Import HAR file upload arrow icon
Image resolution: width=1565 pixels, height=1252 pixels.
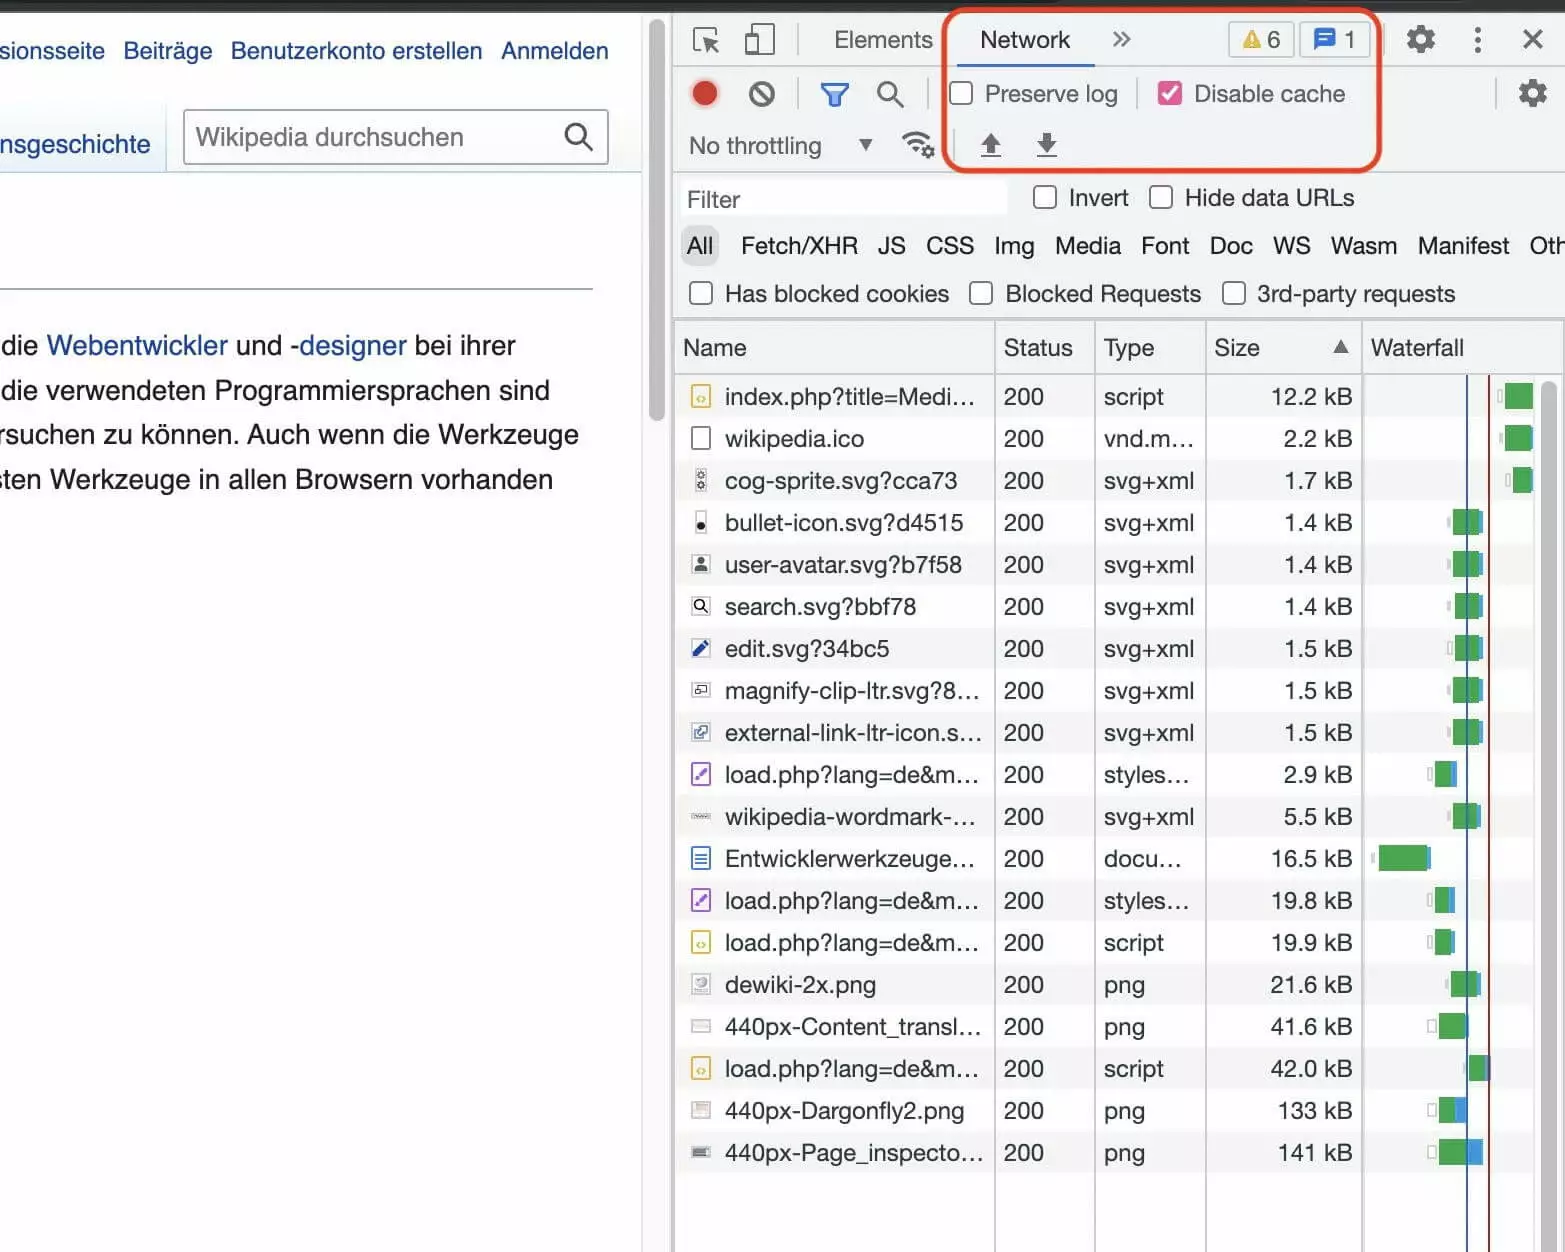(991, 145)
